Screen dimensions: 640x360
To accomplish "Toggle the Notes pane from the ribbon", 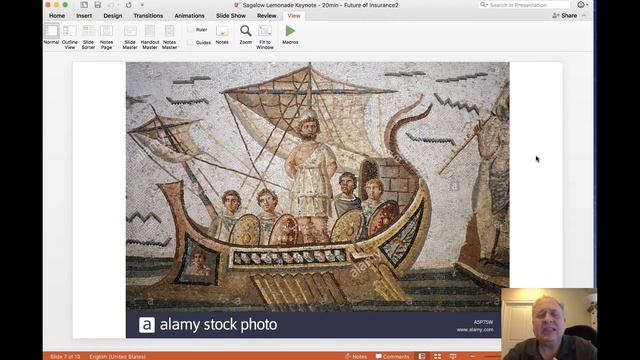I will pos(222,34).
